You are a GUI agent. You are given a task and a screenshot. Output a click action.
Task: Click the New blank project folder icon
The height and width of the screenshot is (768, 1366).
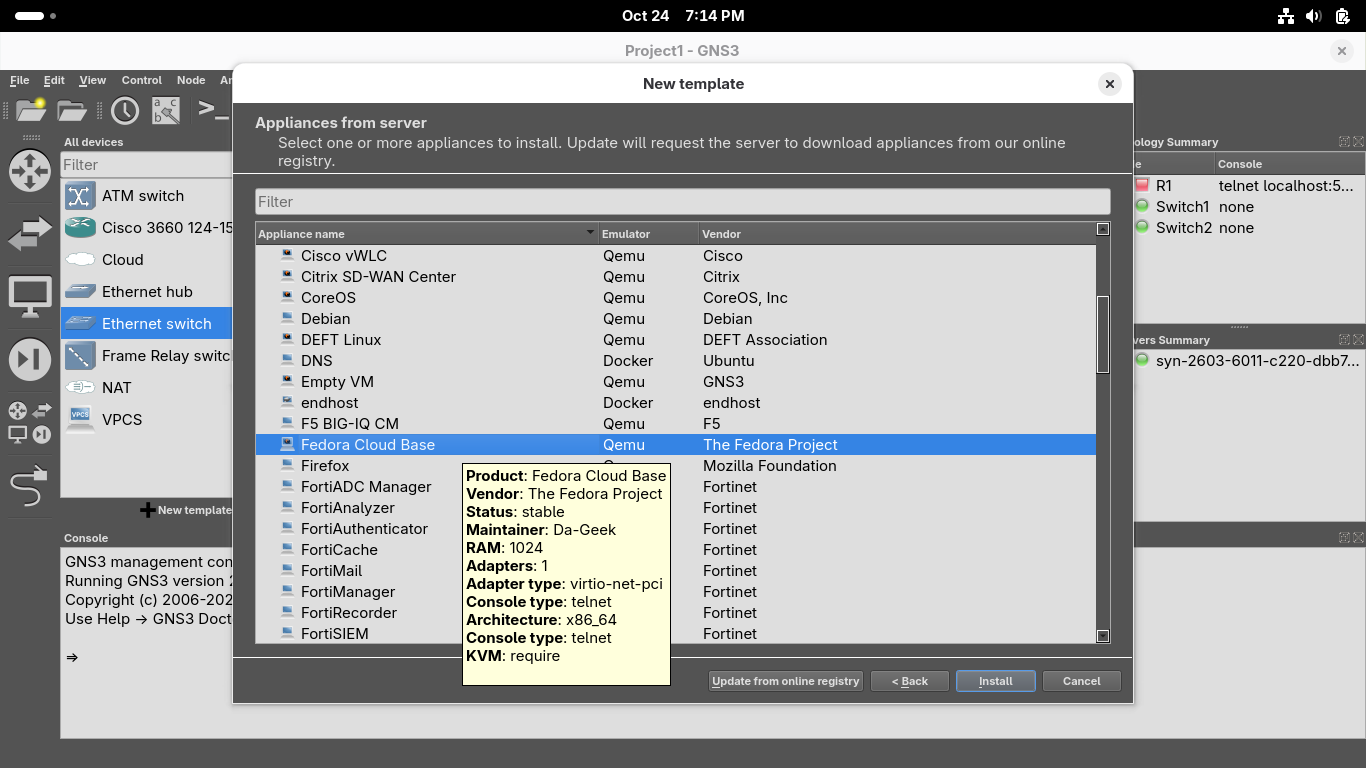(31, 109)
